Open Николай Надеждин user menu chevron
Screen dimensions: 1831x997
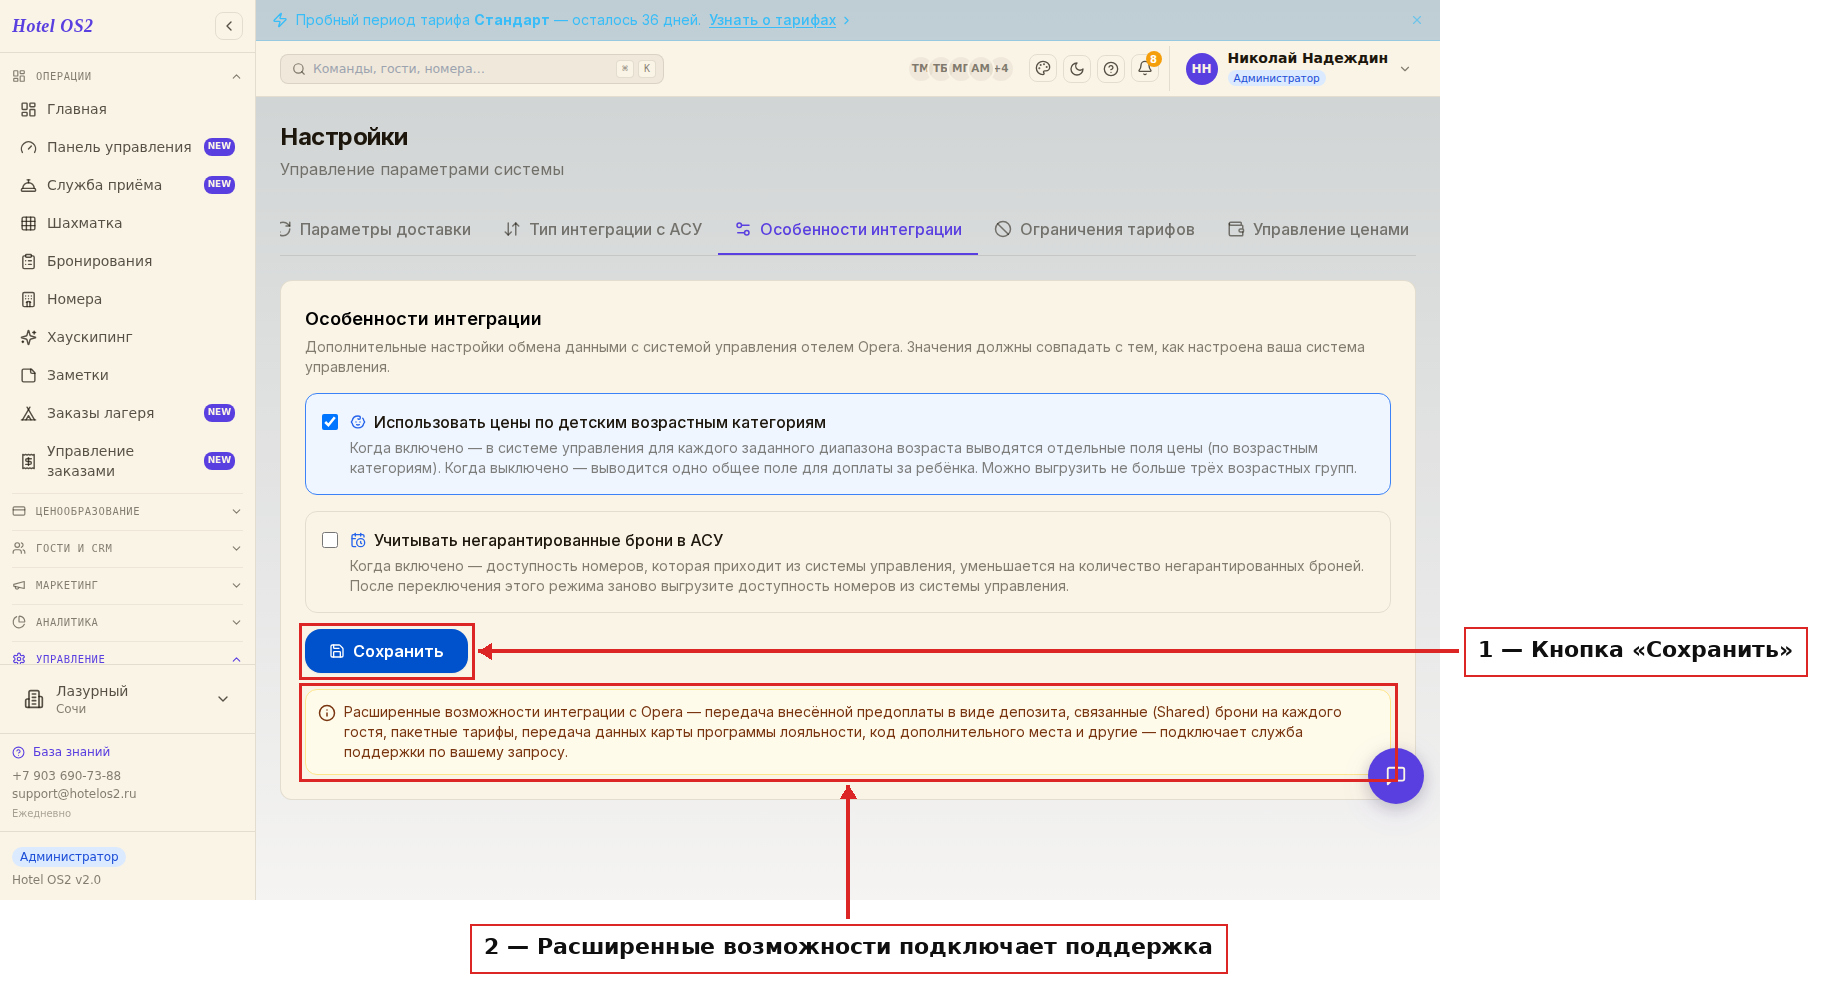pos(1405,69)
